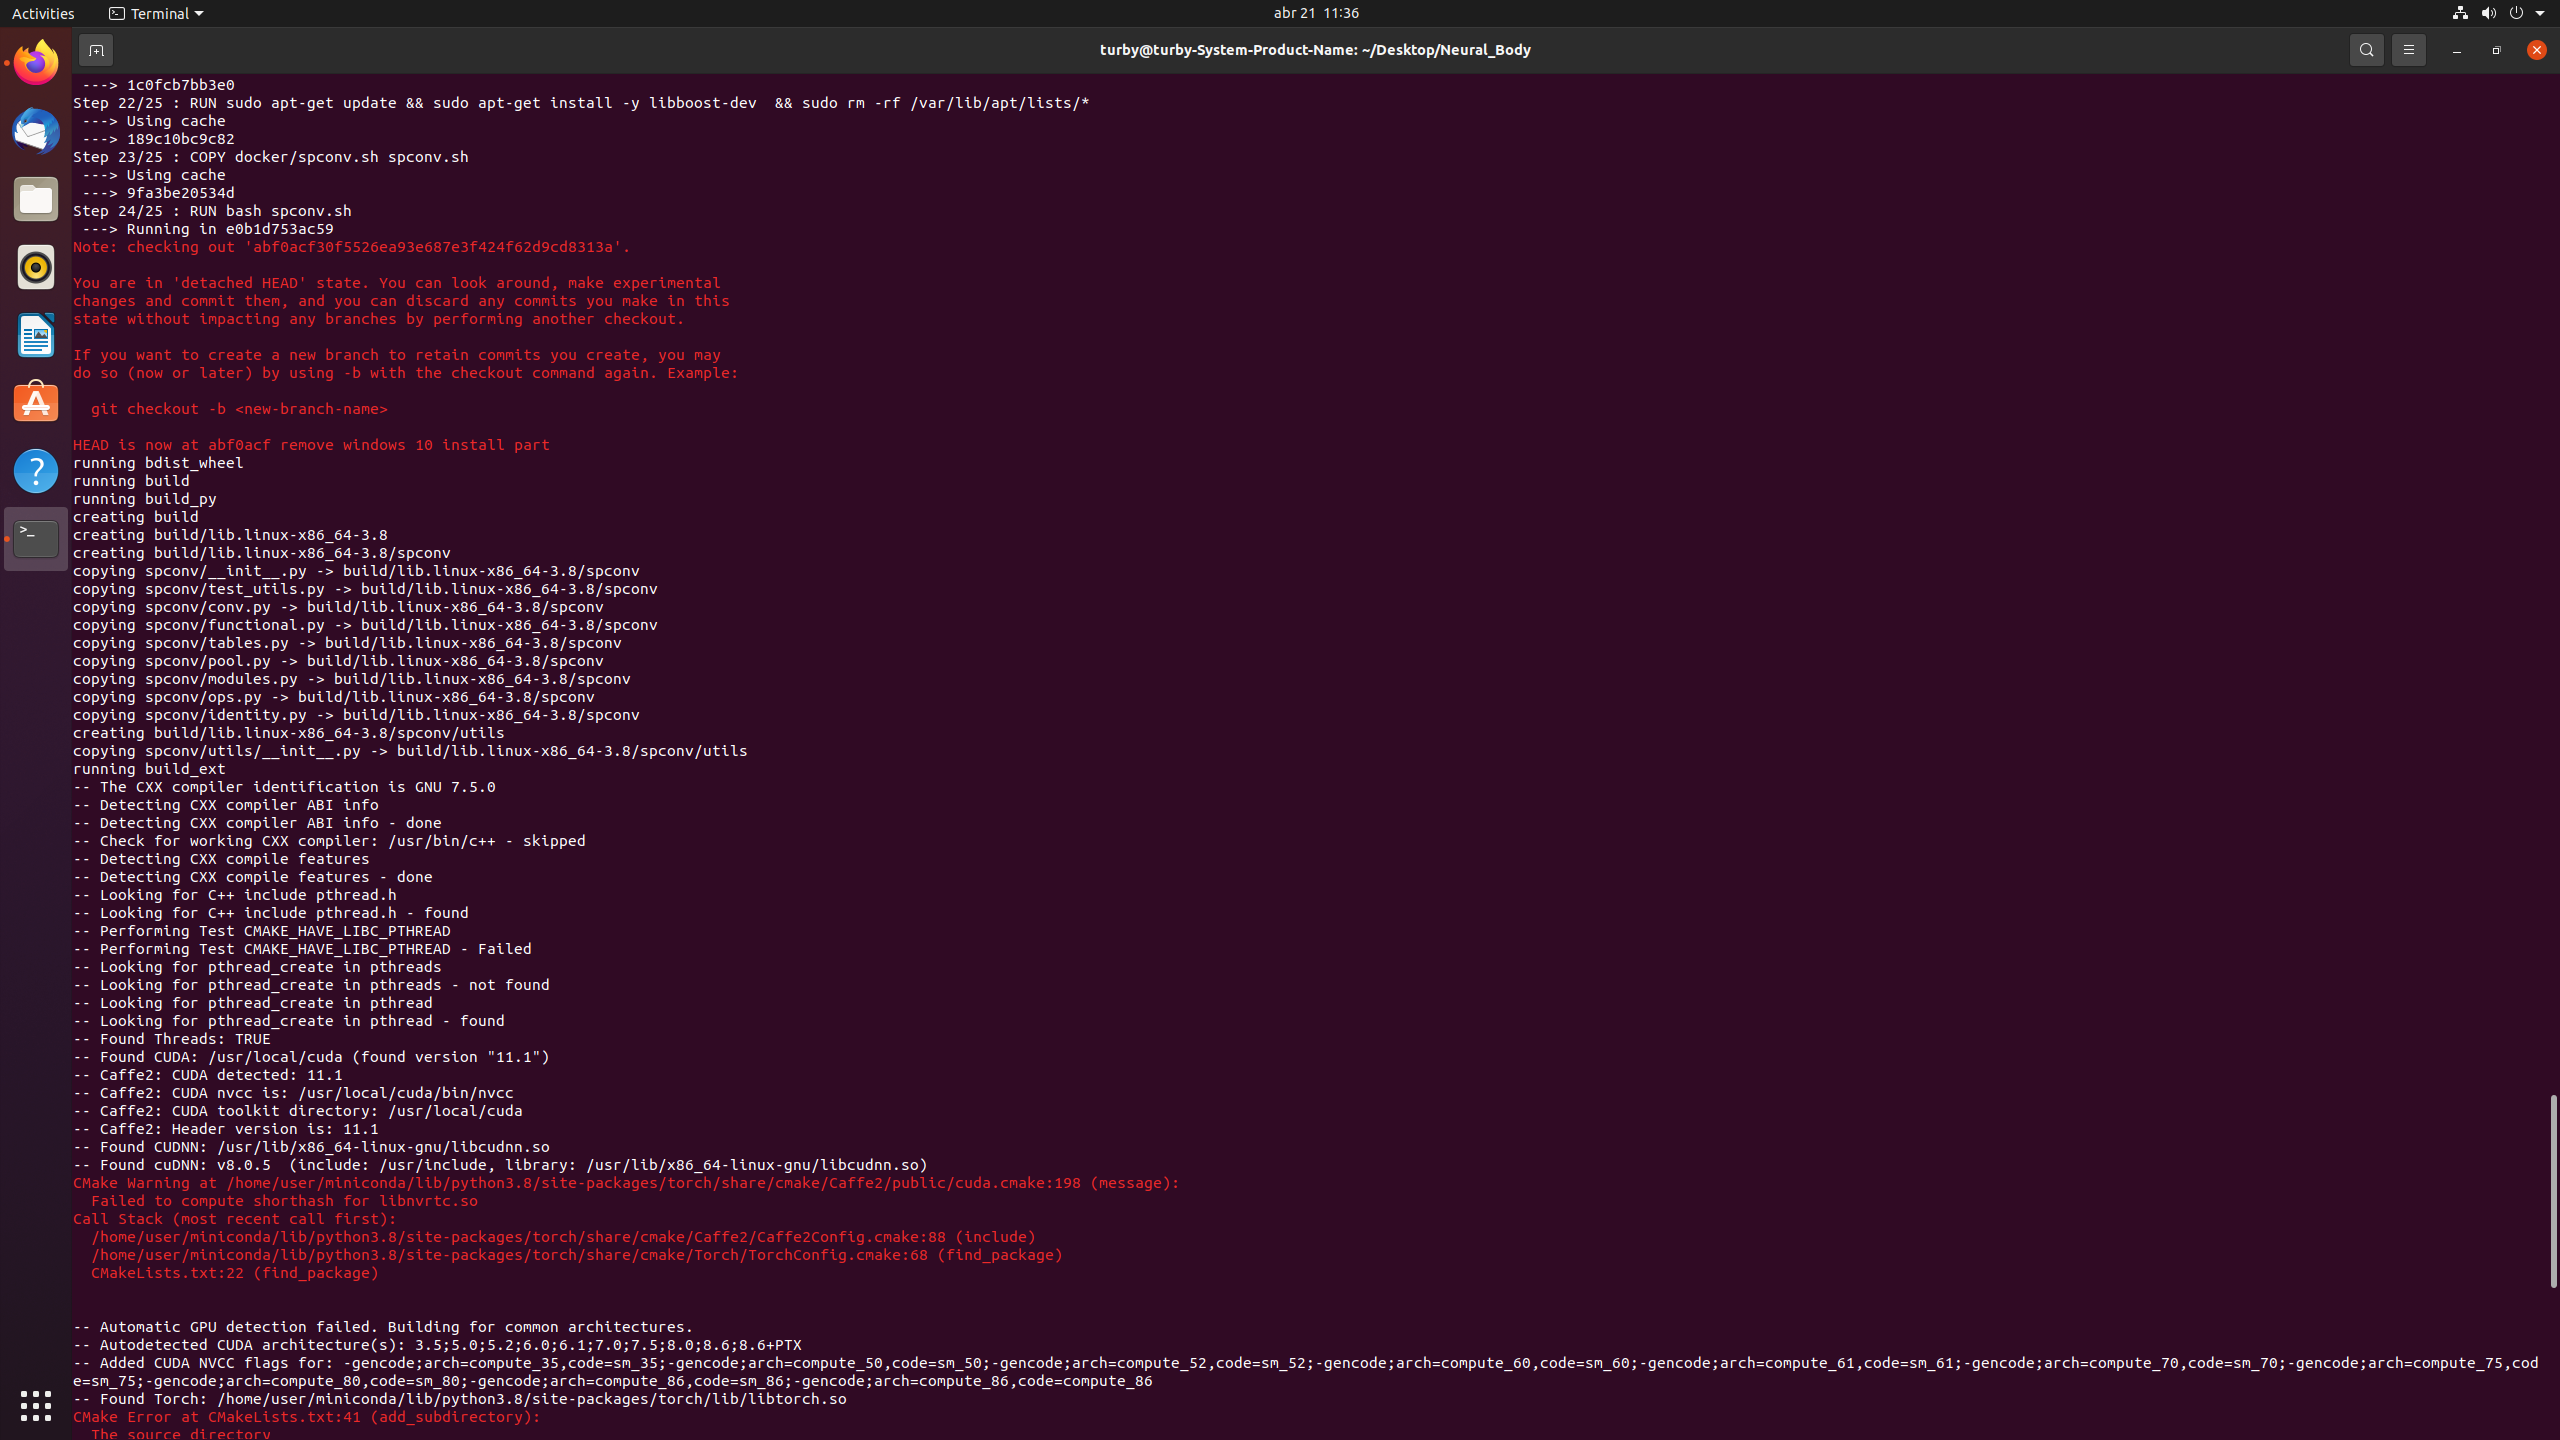Open the Help application
Image resolution: width=2560 pixels, height=1440 pixels.
click(35, 470)
